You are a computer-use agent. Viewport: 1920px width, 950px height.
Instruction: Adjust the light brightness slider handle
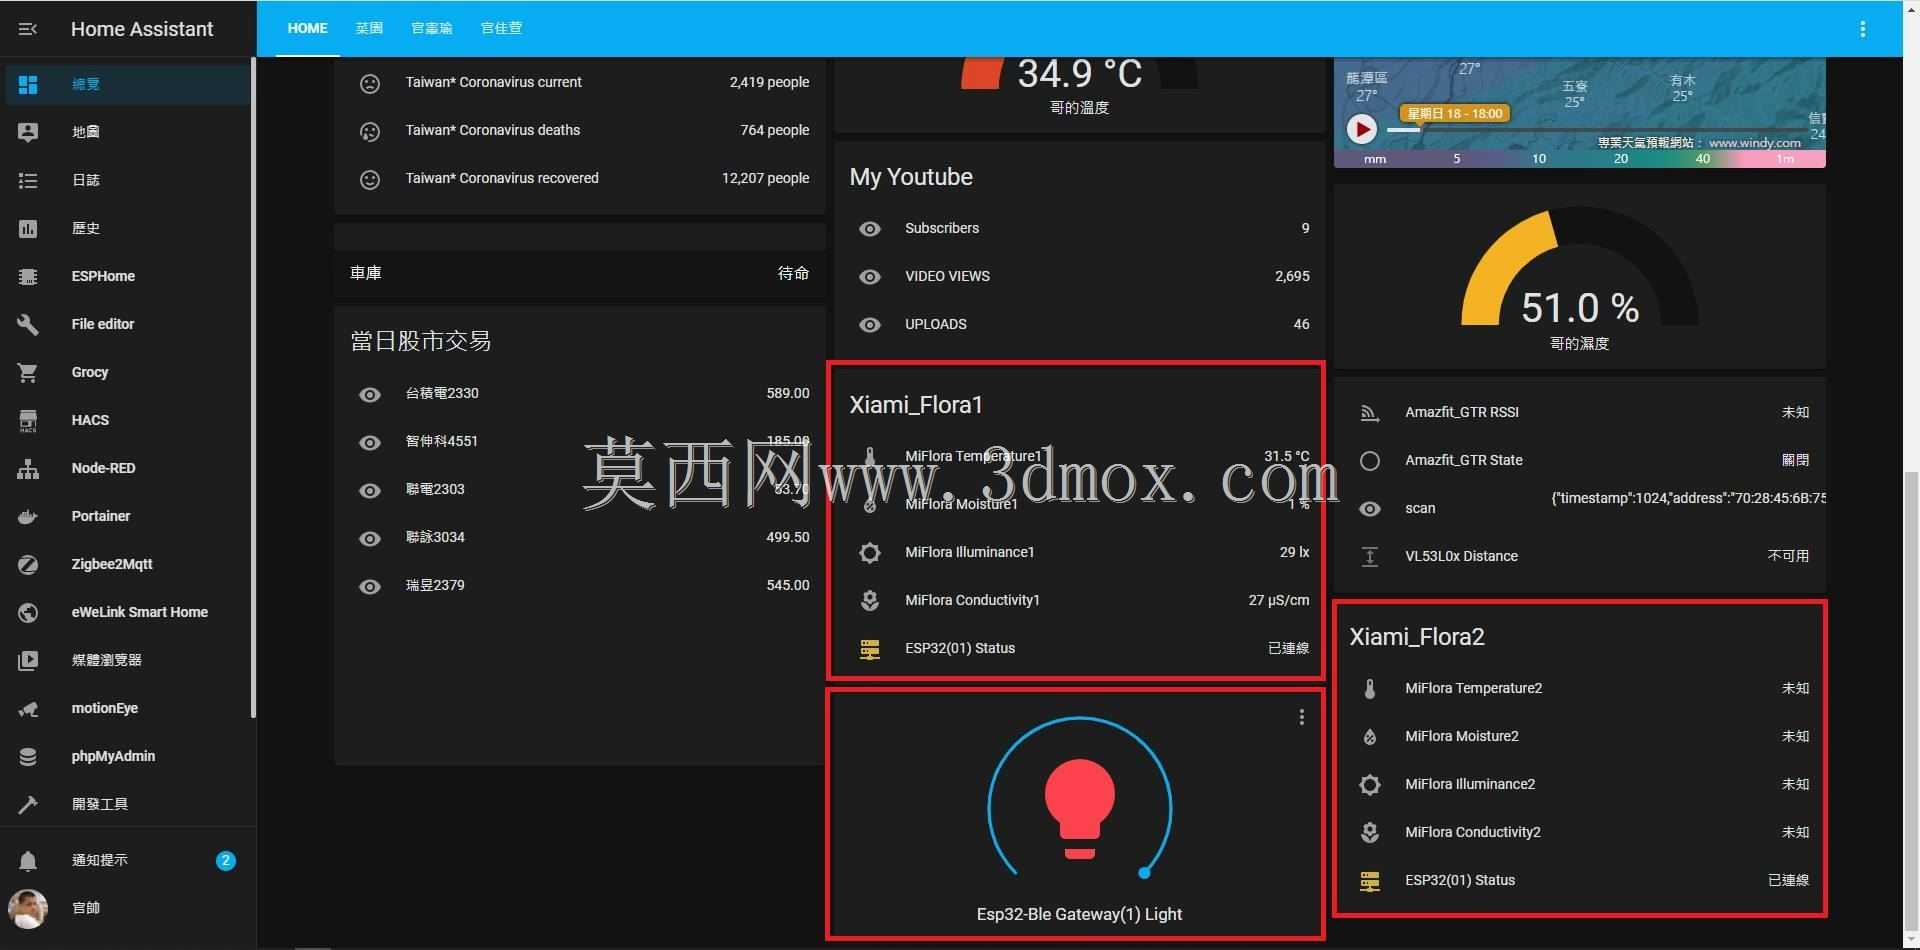coord(1144,873)
